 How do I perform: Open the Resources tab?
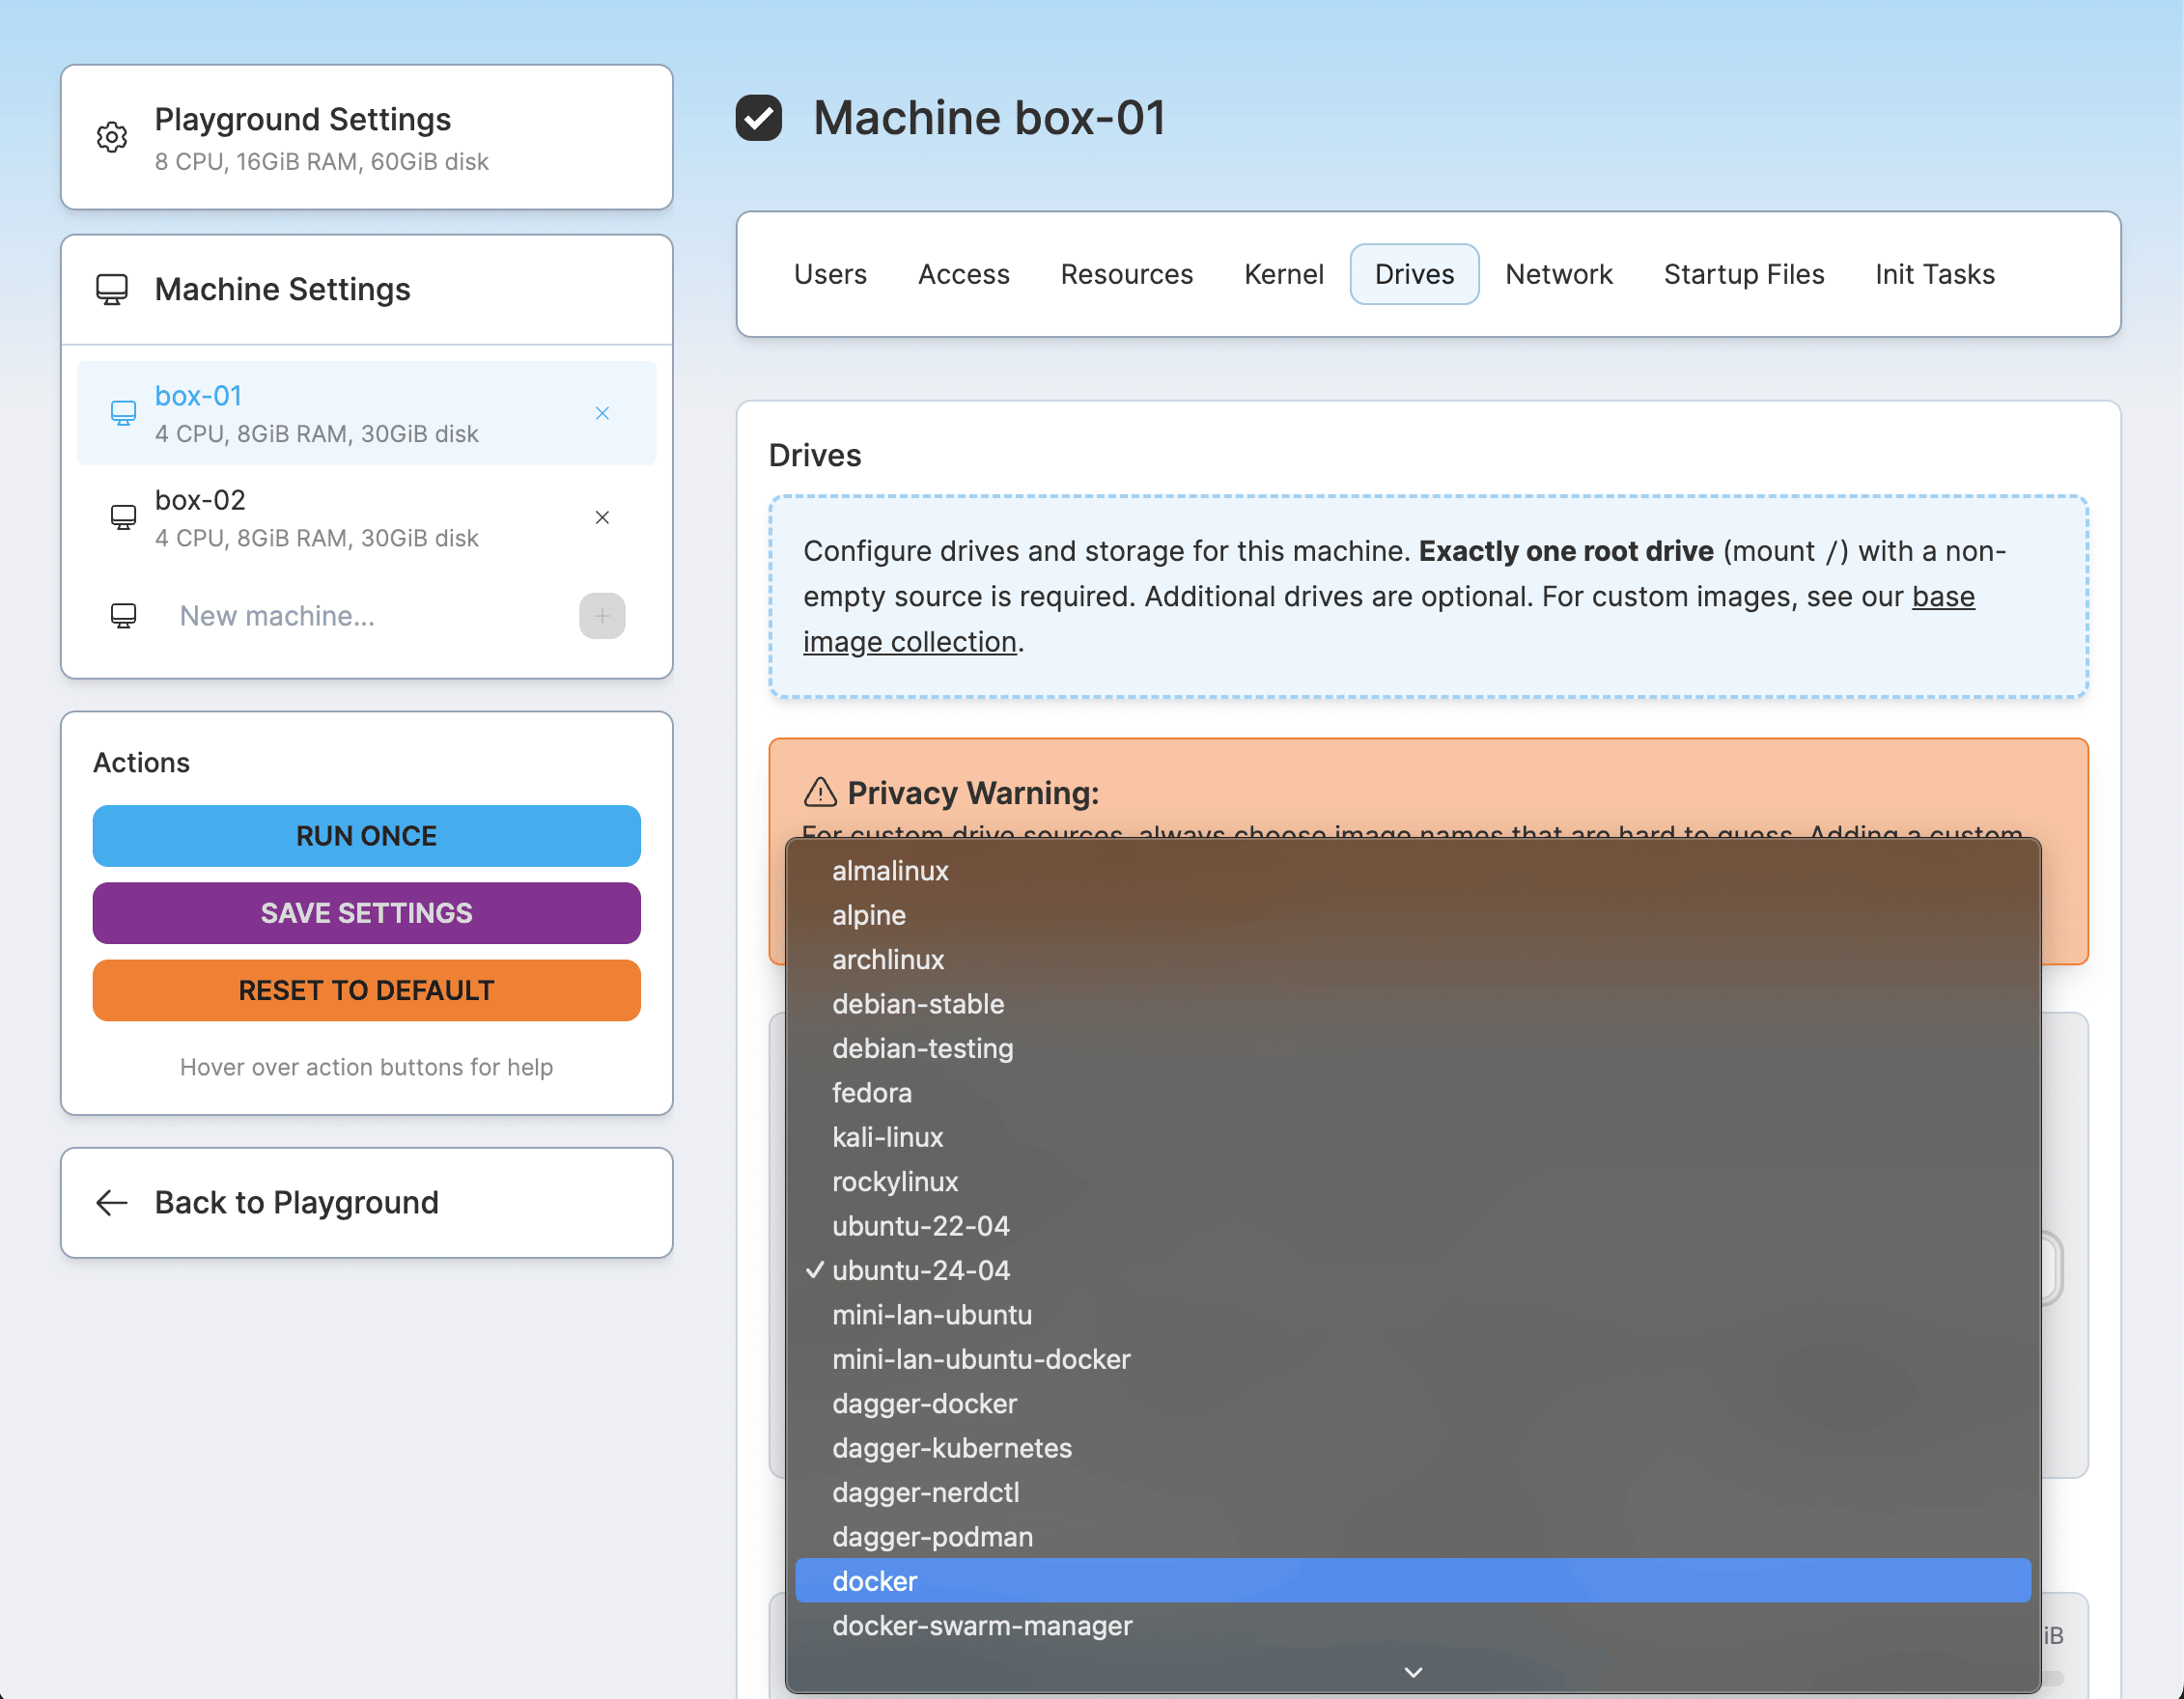click(x=1126, y=274)
